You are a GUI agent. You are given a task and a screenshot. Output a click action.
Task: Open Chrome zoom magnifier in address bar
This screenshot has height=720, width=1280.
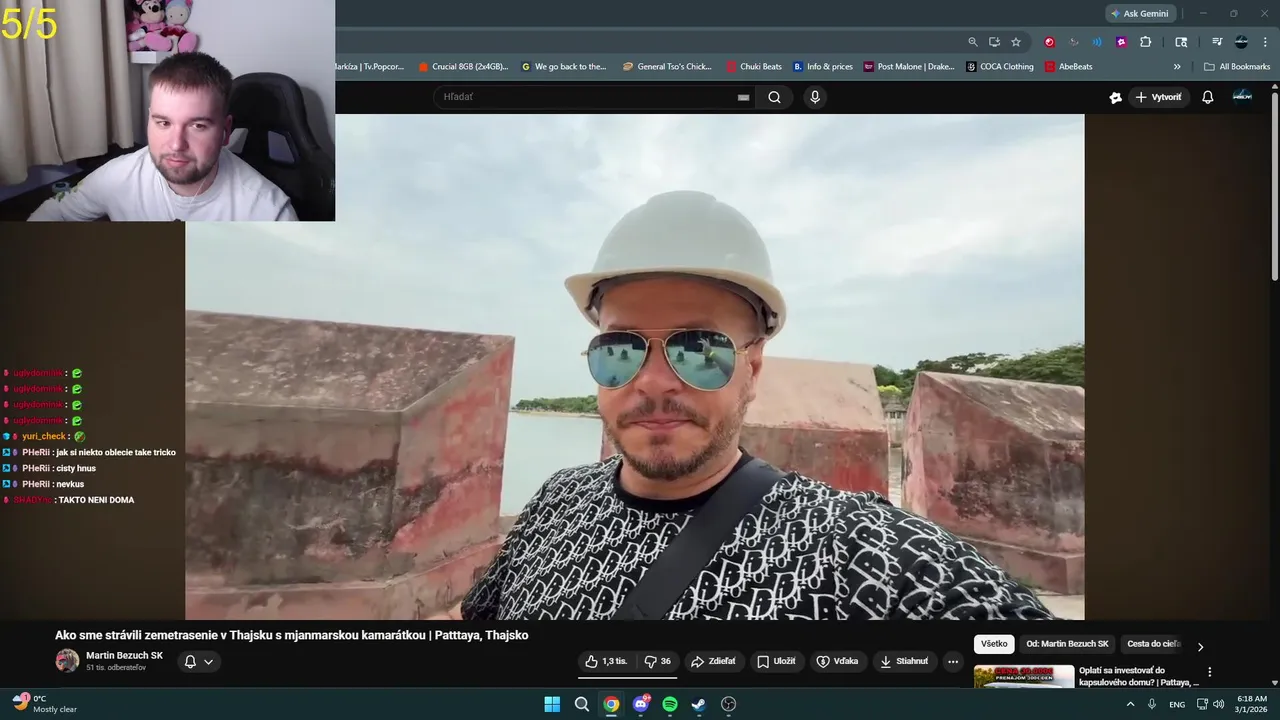tap(972, 42)
